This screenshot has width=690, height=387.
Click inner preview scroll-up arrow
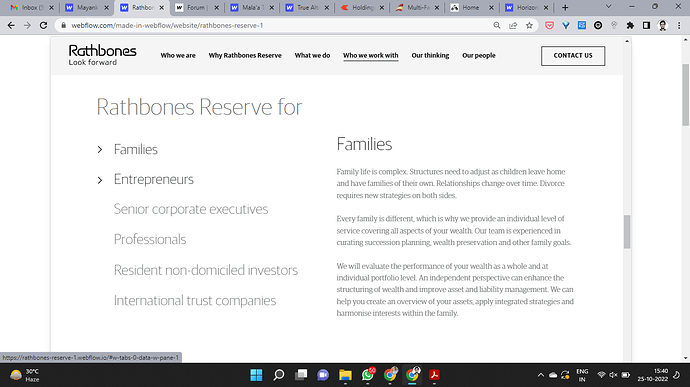click(x=627, y=41)
